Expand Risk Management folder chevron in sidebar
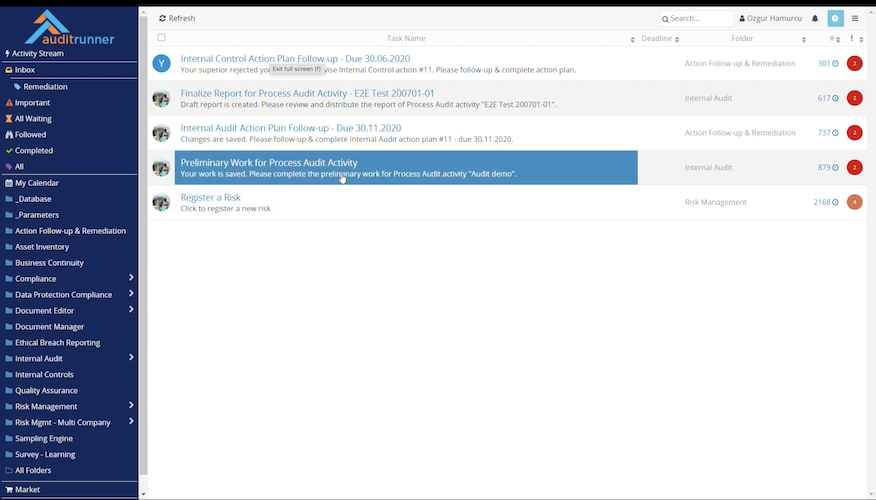 (131, 406)
